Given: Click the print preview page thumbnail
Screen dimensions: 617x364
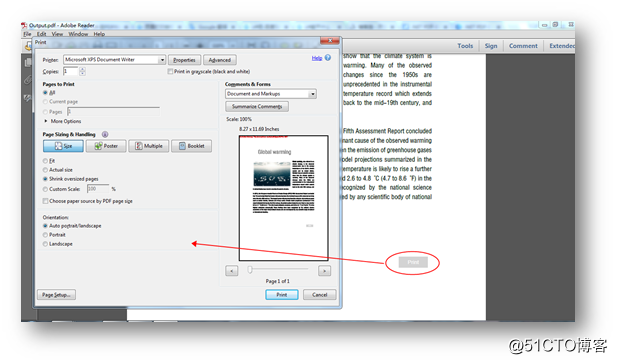Looking at the screenshot, I should pyautogui.click(x=284, y=198).
